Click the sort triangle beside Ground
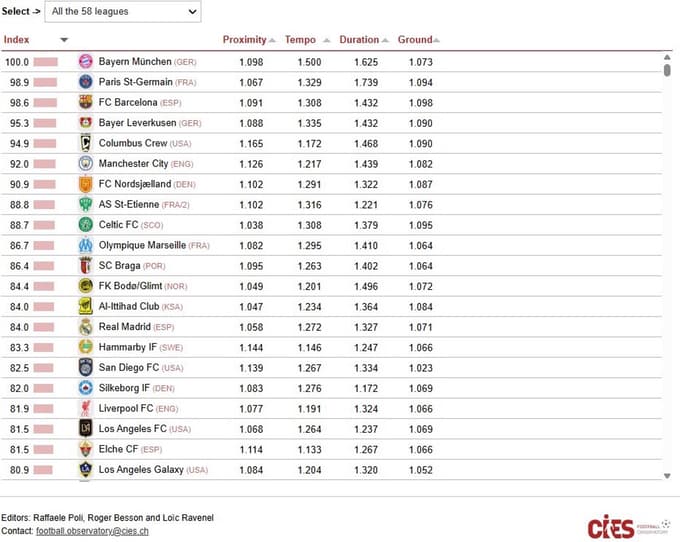This screenshot has height=542, width=680. coord(437,41)
